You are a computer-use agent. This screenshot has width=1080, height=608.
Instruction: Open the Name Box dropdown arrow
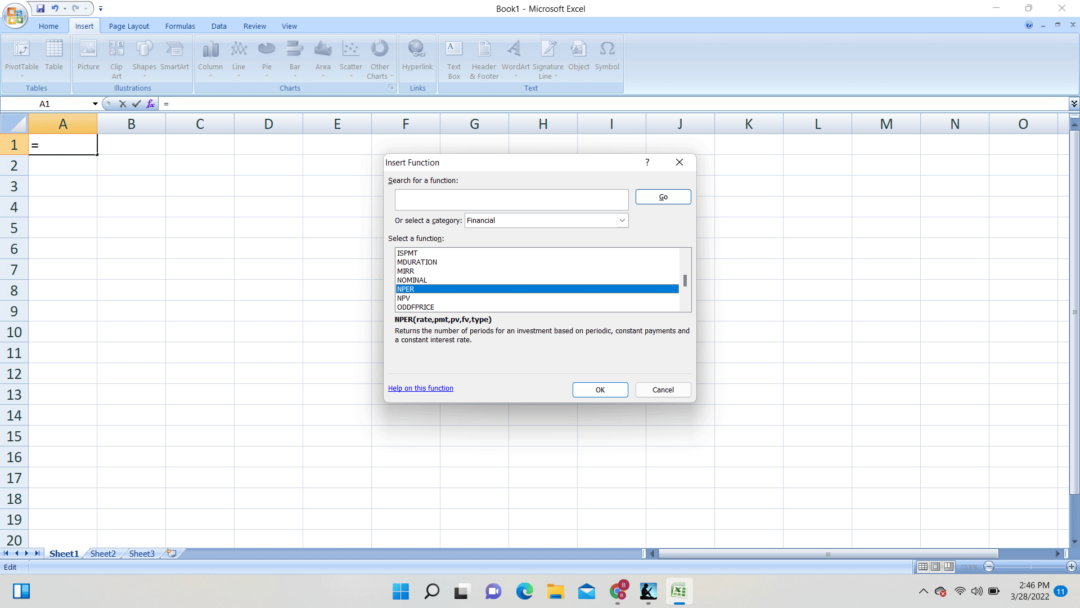point(95,104)
